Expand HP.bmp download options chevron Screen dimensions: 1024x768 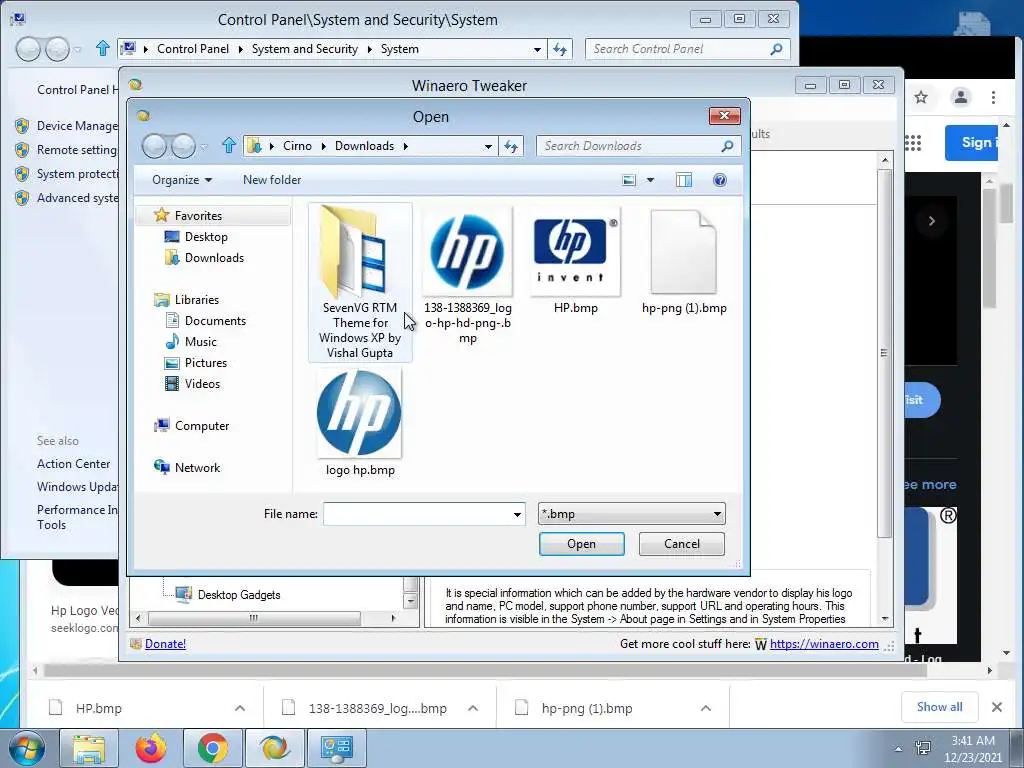pyautogui.click(x=240, y=708)
